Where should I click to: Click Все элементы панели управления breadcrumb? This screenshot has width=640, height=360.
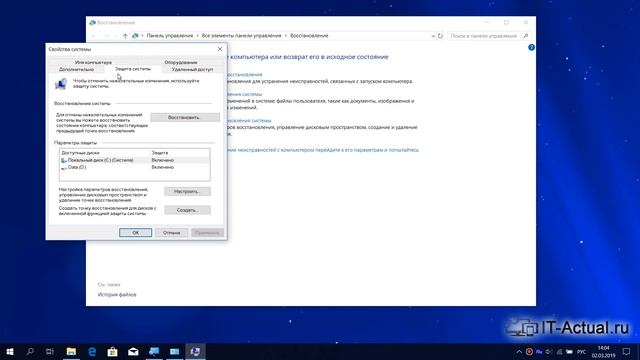[241, 36]
